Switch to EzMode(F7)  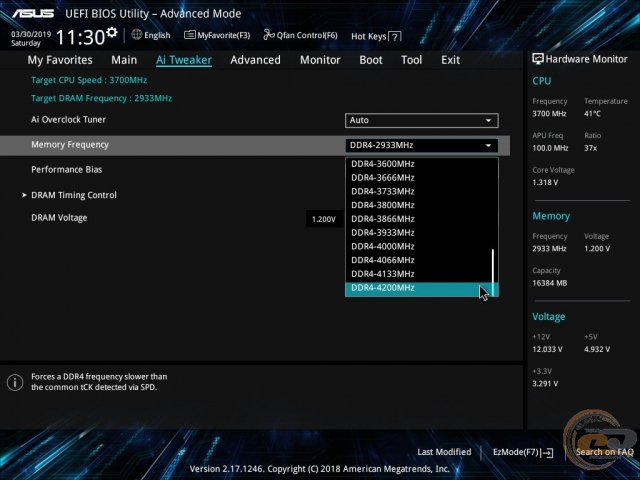pos(523,452)
